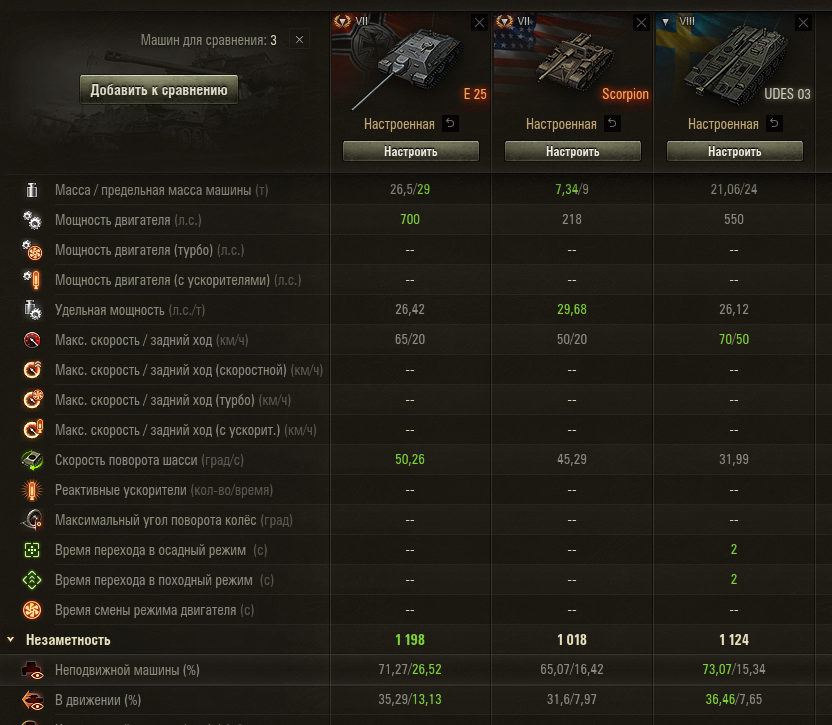
Task: Click the vehicle mass weight icon
Action: pos(32,190)
